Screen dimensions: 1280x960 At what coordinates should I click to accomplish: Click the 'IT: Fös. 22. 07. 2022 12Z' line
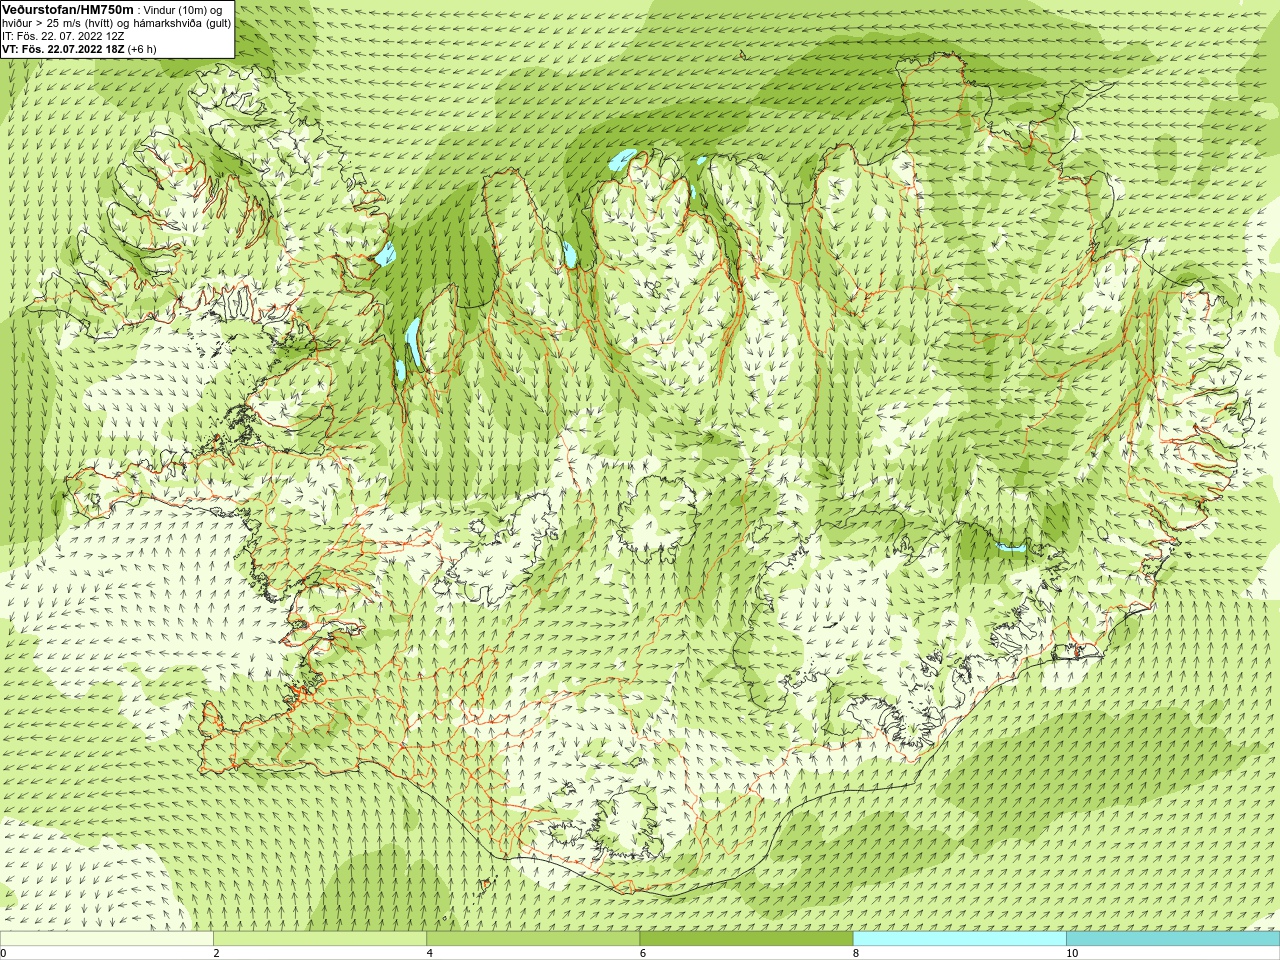point(63,36)
